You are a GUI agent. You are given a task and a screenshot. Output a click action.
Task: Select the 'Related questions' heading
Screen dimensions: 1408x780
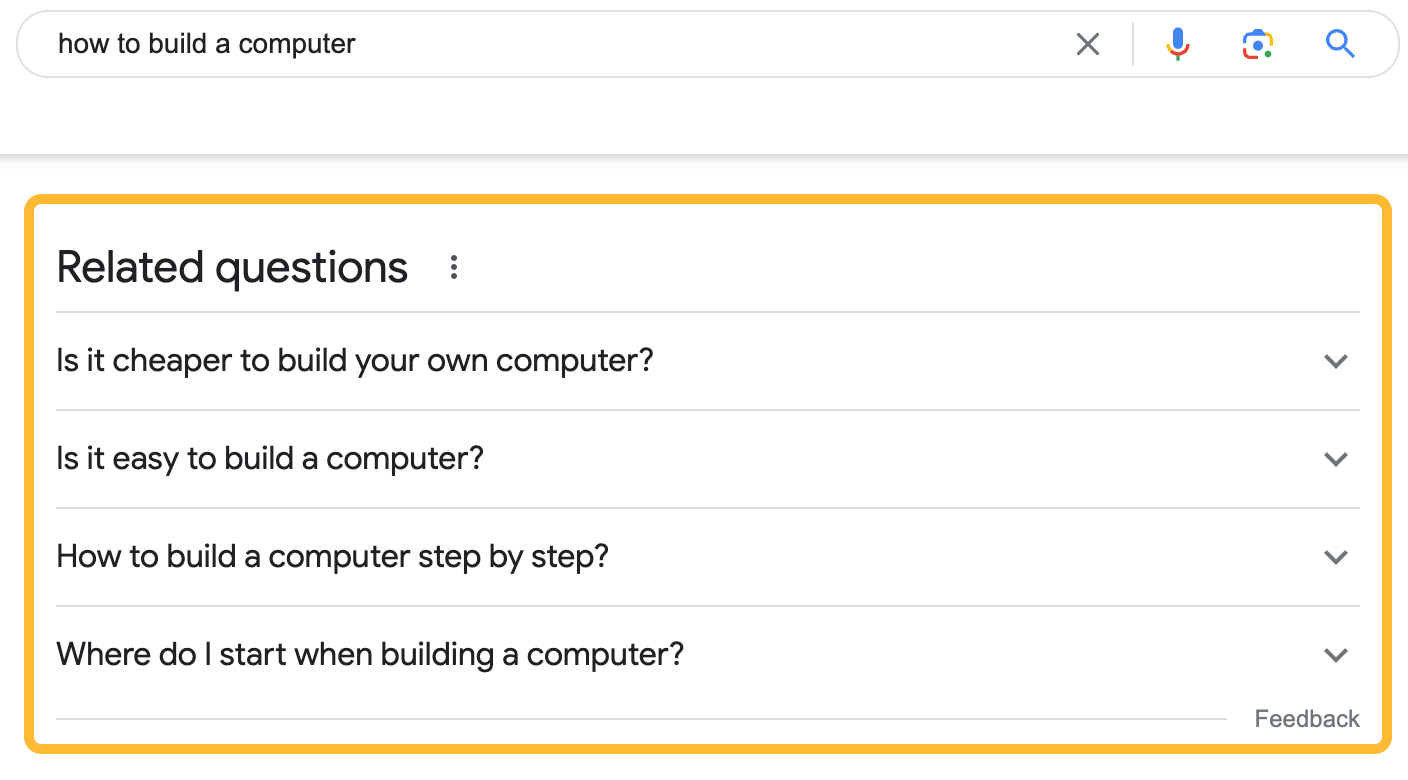(232, 267)
